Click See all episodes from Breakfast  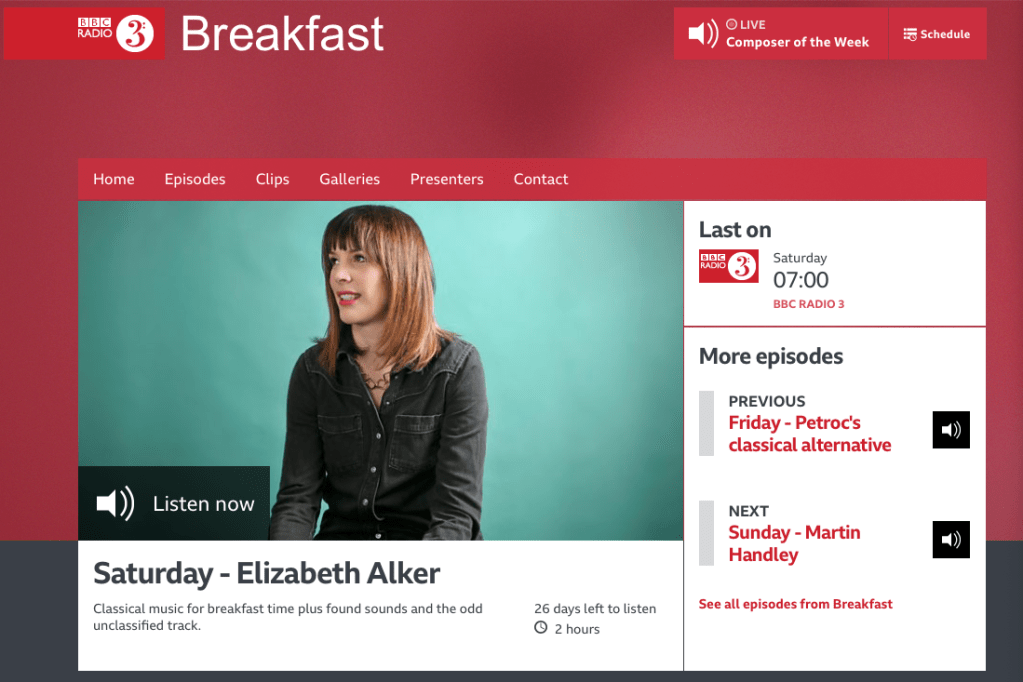(795, 604)
